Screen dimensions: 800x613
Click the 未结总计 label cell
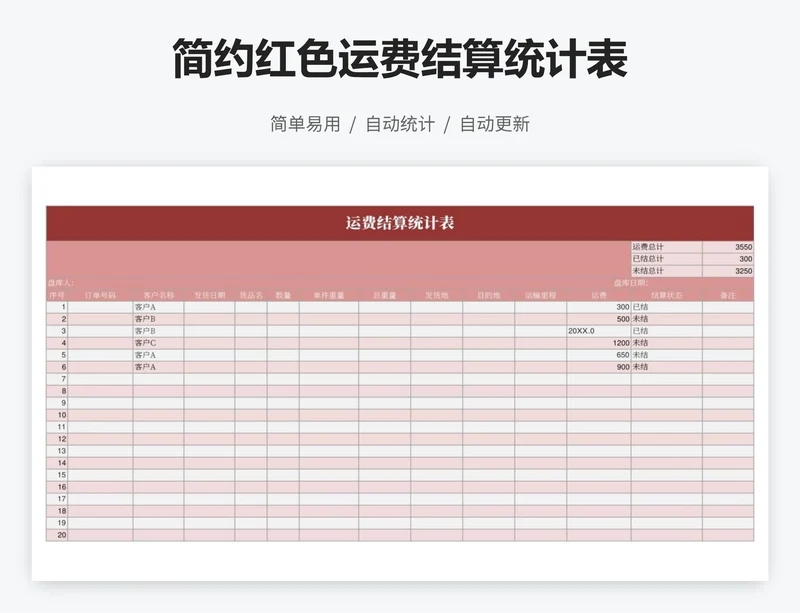666,271
